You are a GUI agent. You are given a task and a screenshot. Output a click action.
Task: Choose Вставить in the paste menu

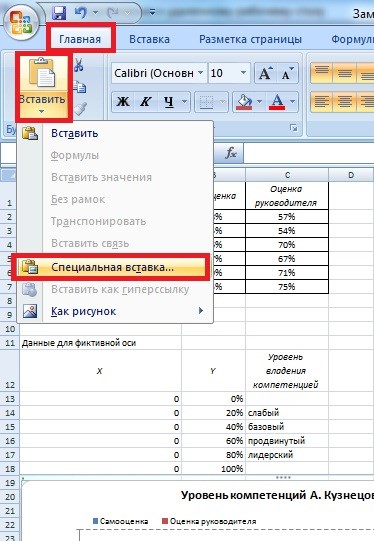115,133
